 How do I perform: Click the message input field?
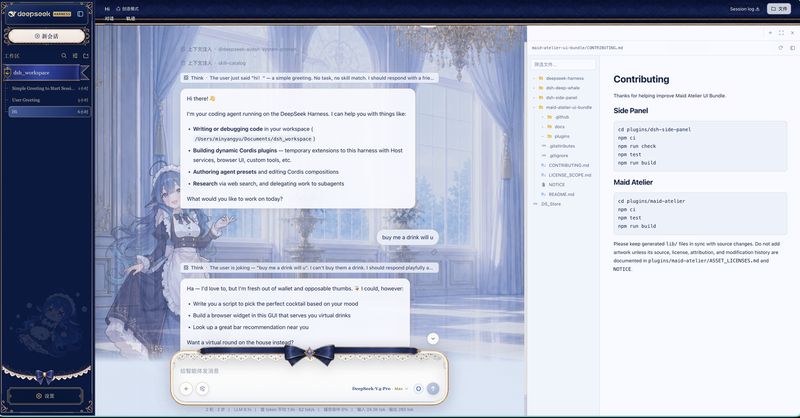click(310, 371)
